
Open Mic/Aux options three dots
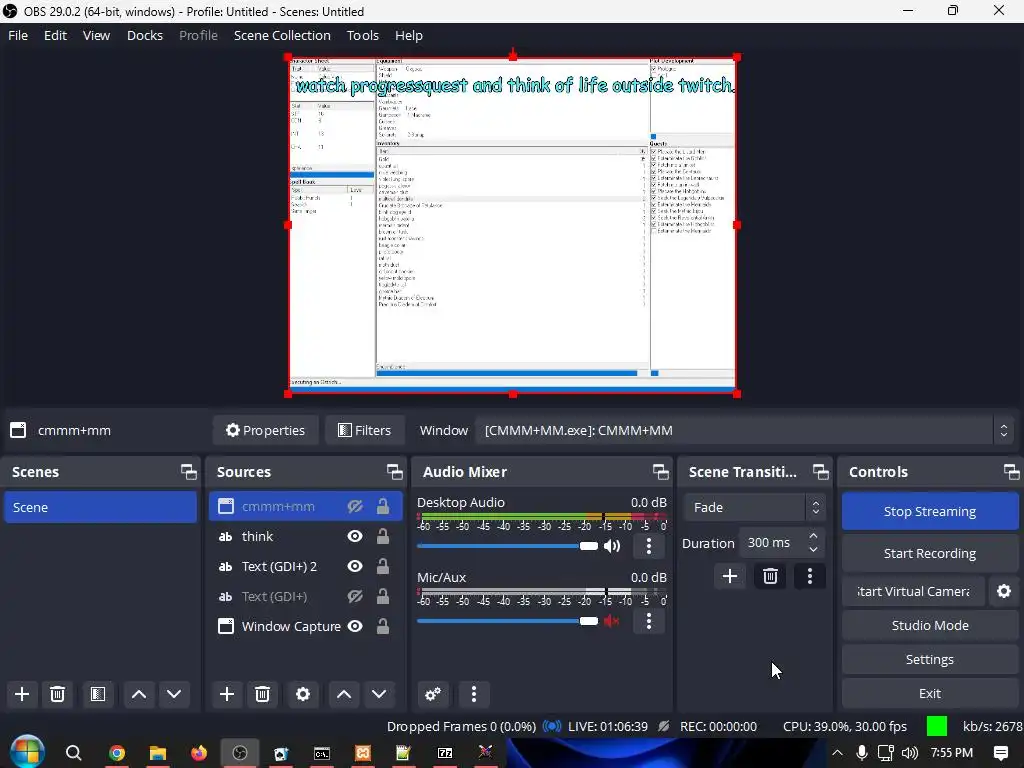coord(648,621)
